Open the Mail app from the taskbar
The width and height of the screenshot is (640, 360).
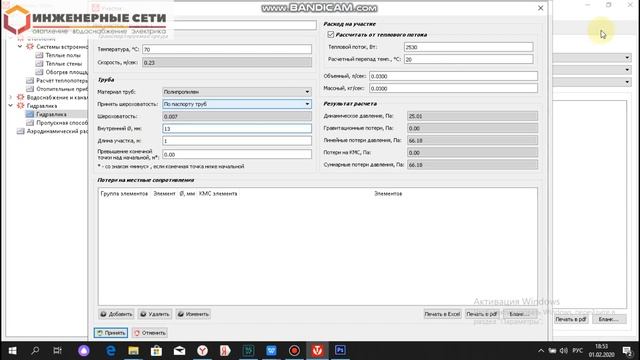tap(180, 350)
